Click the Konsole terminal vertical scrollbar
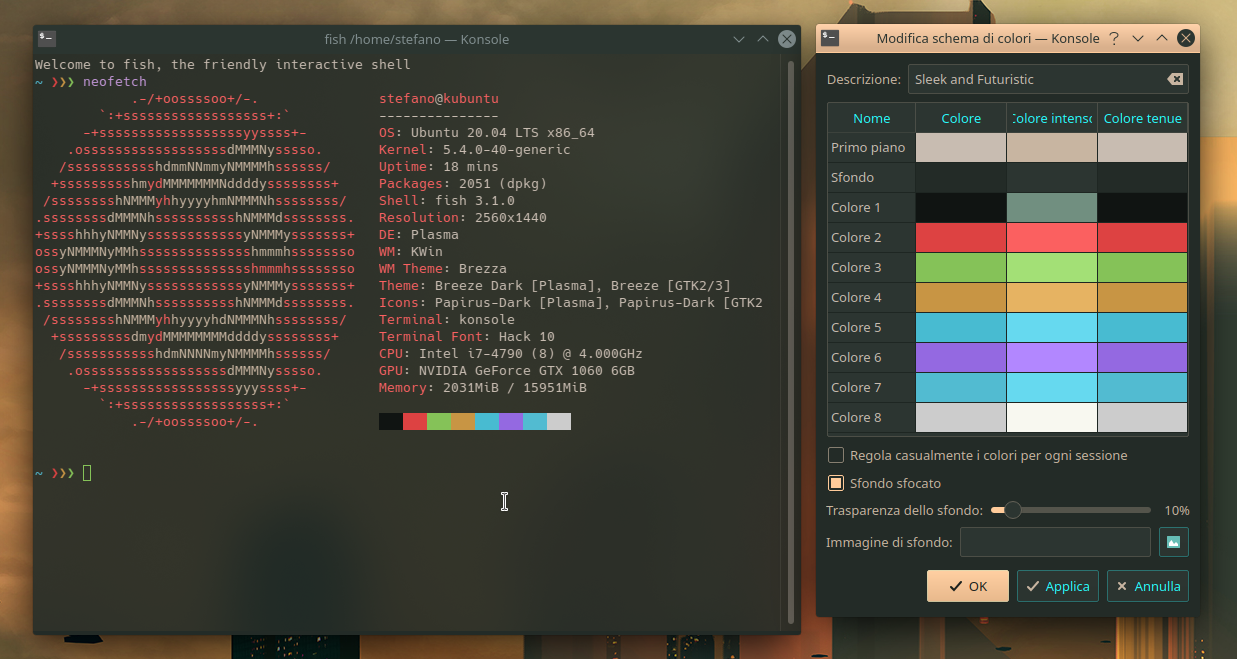1237x659 pixels. pos(791,340)
